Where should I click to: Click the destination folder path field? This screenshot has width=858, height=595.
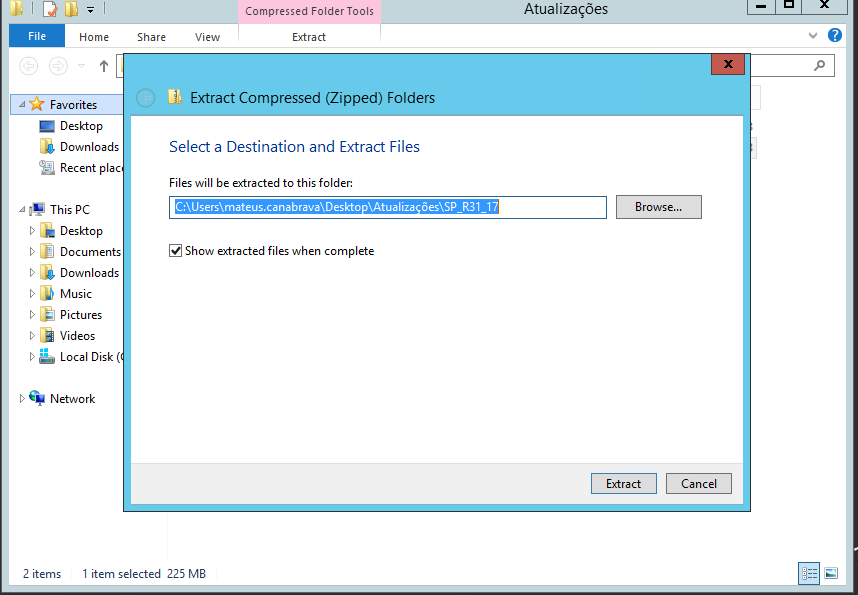(x=388, y=207)
